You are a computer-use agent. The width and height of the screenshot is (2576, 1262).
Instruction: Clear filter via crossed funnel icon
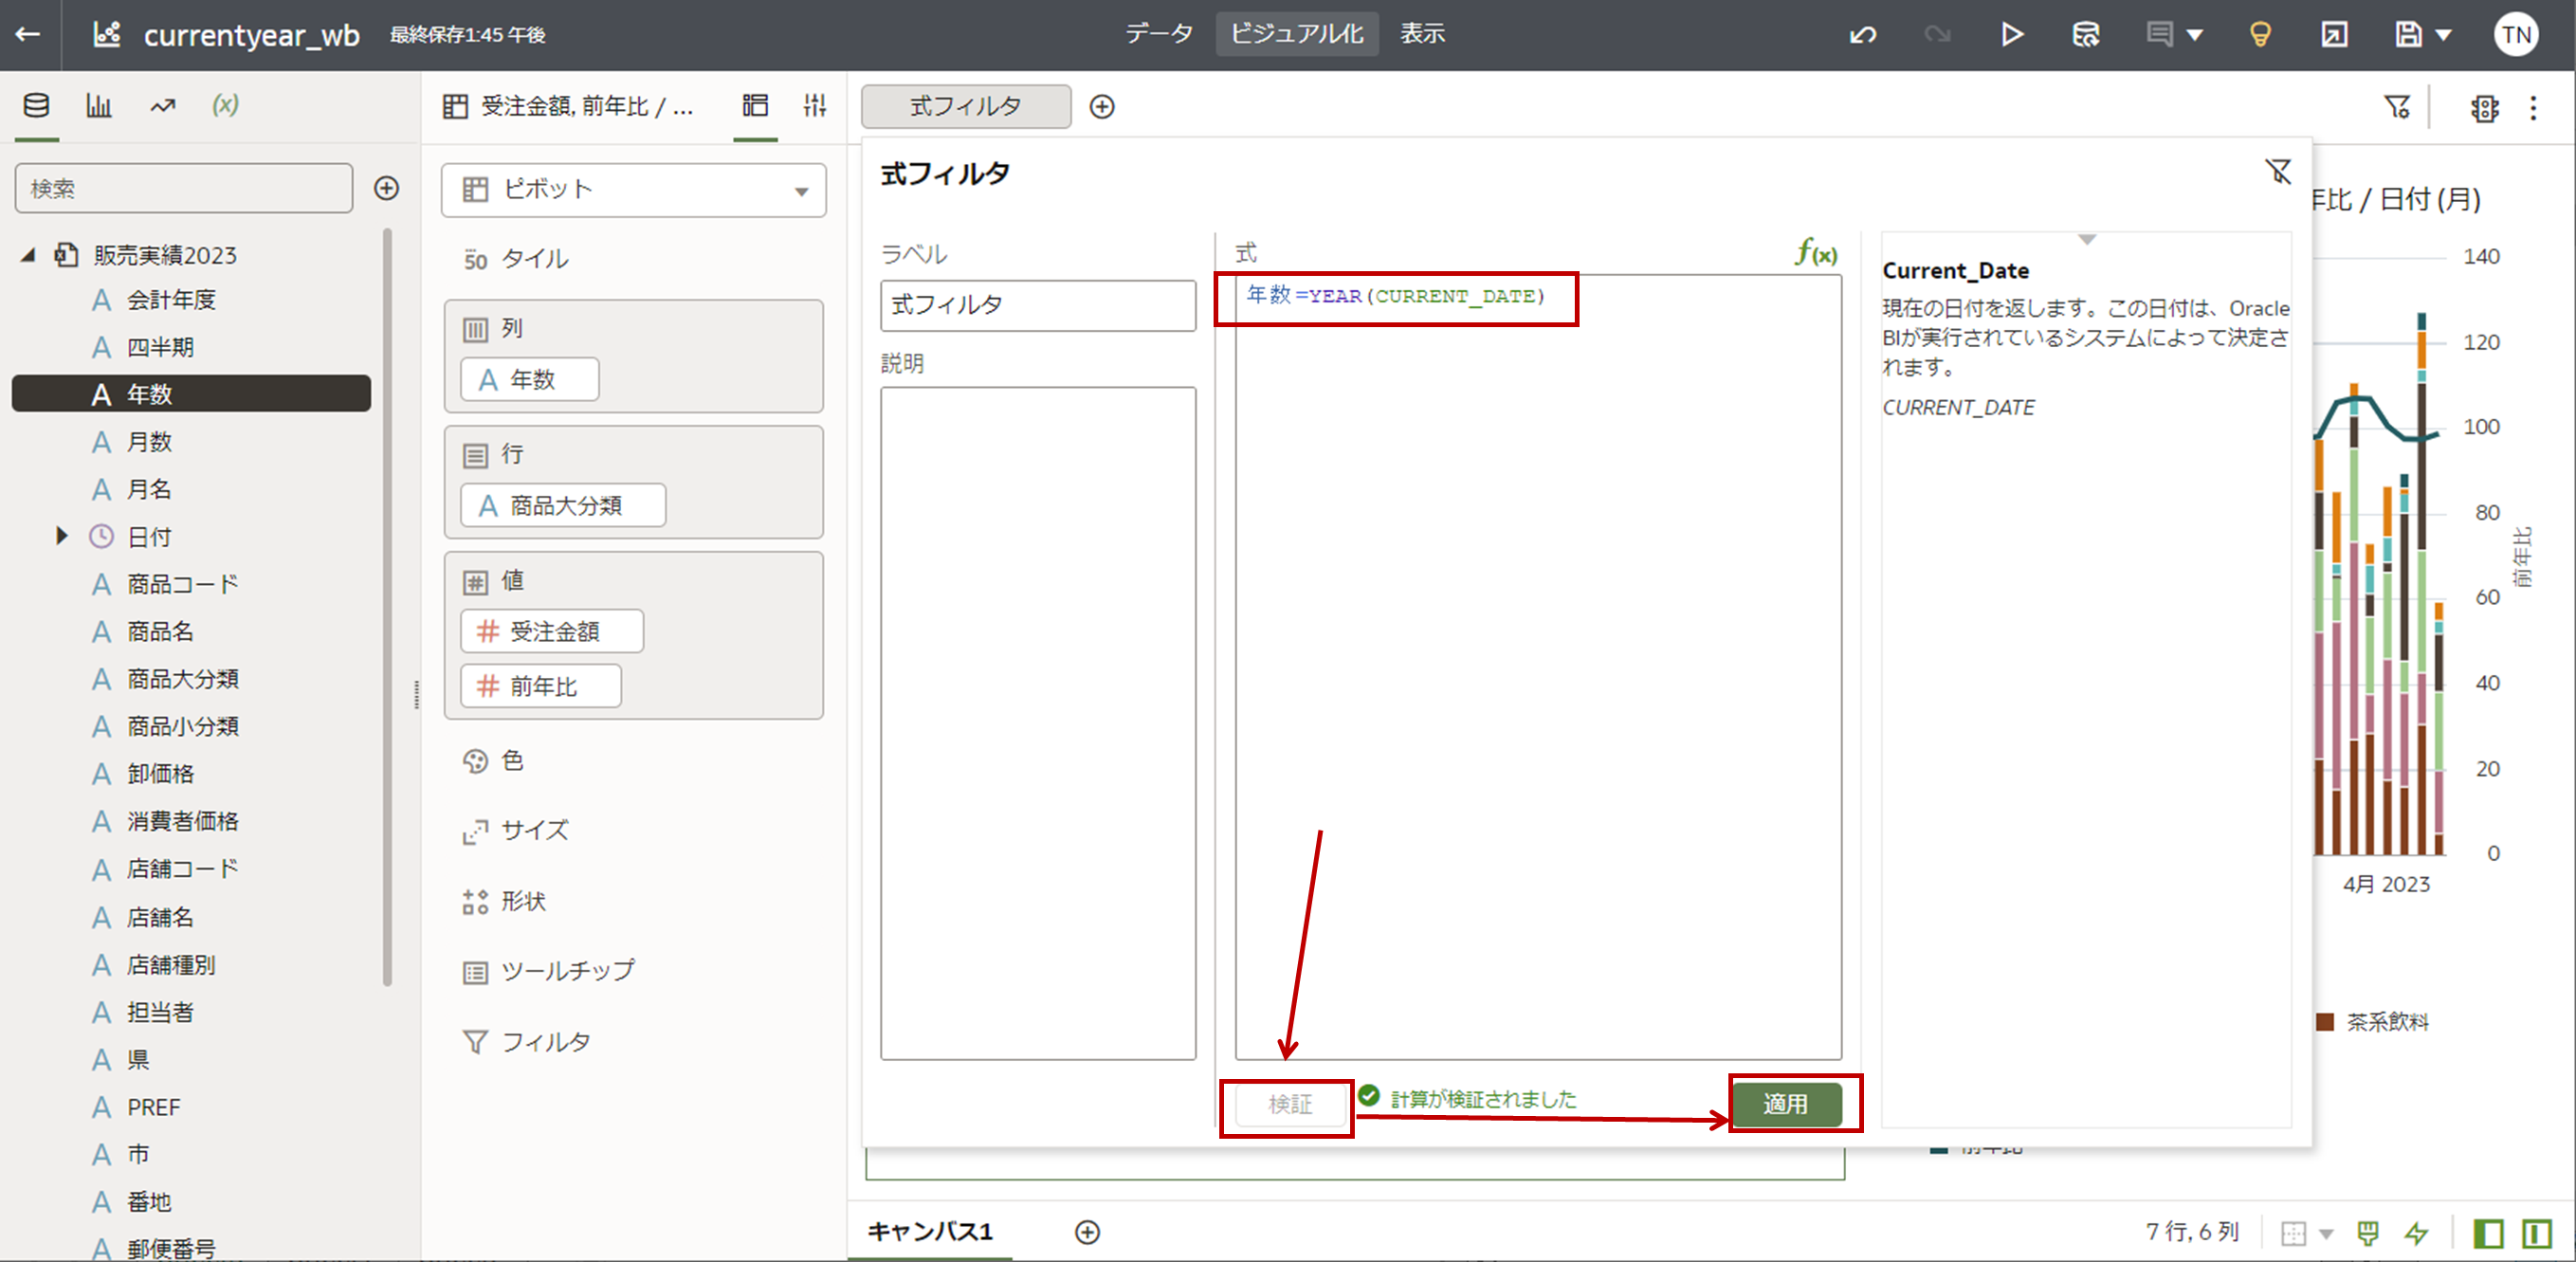[2277, 172]
